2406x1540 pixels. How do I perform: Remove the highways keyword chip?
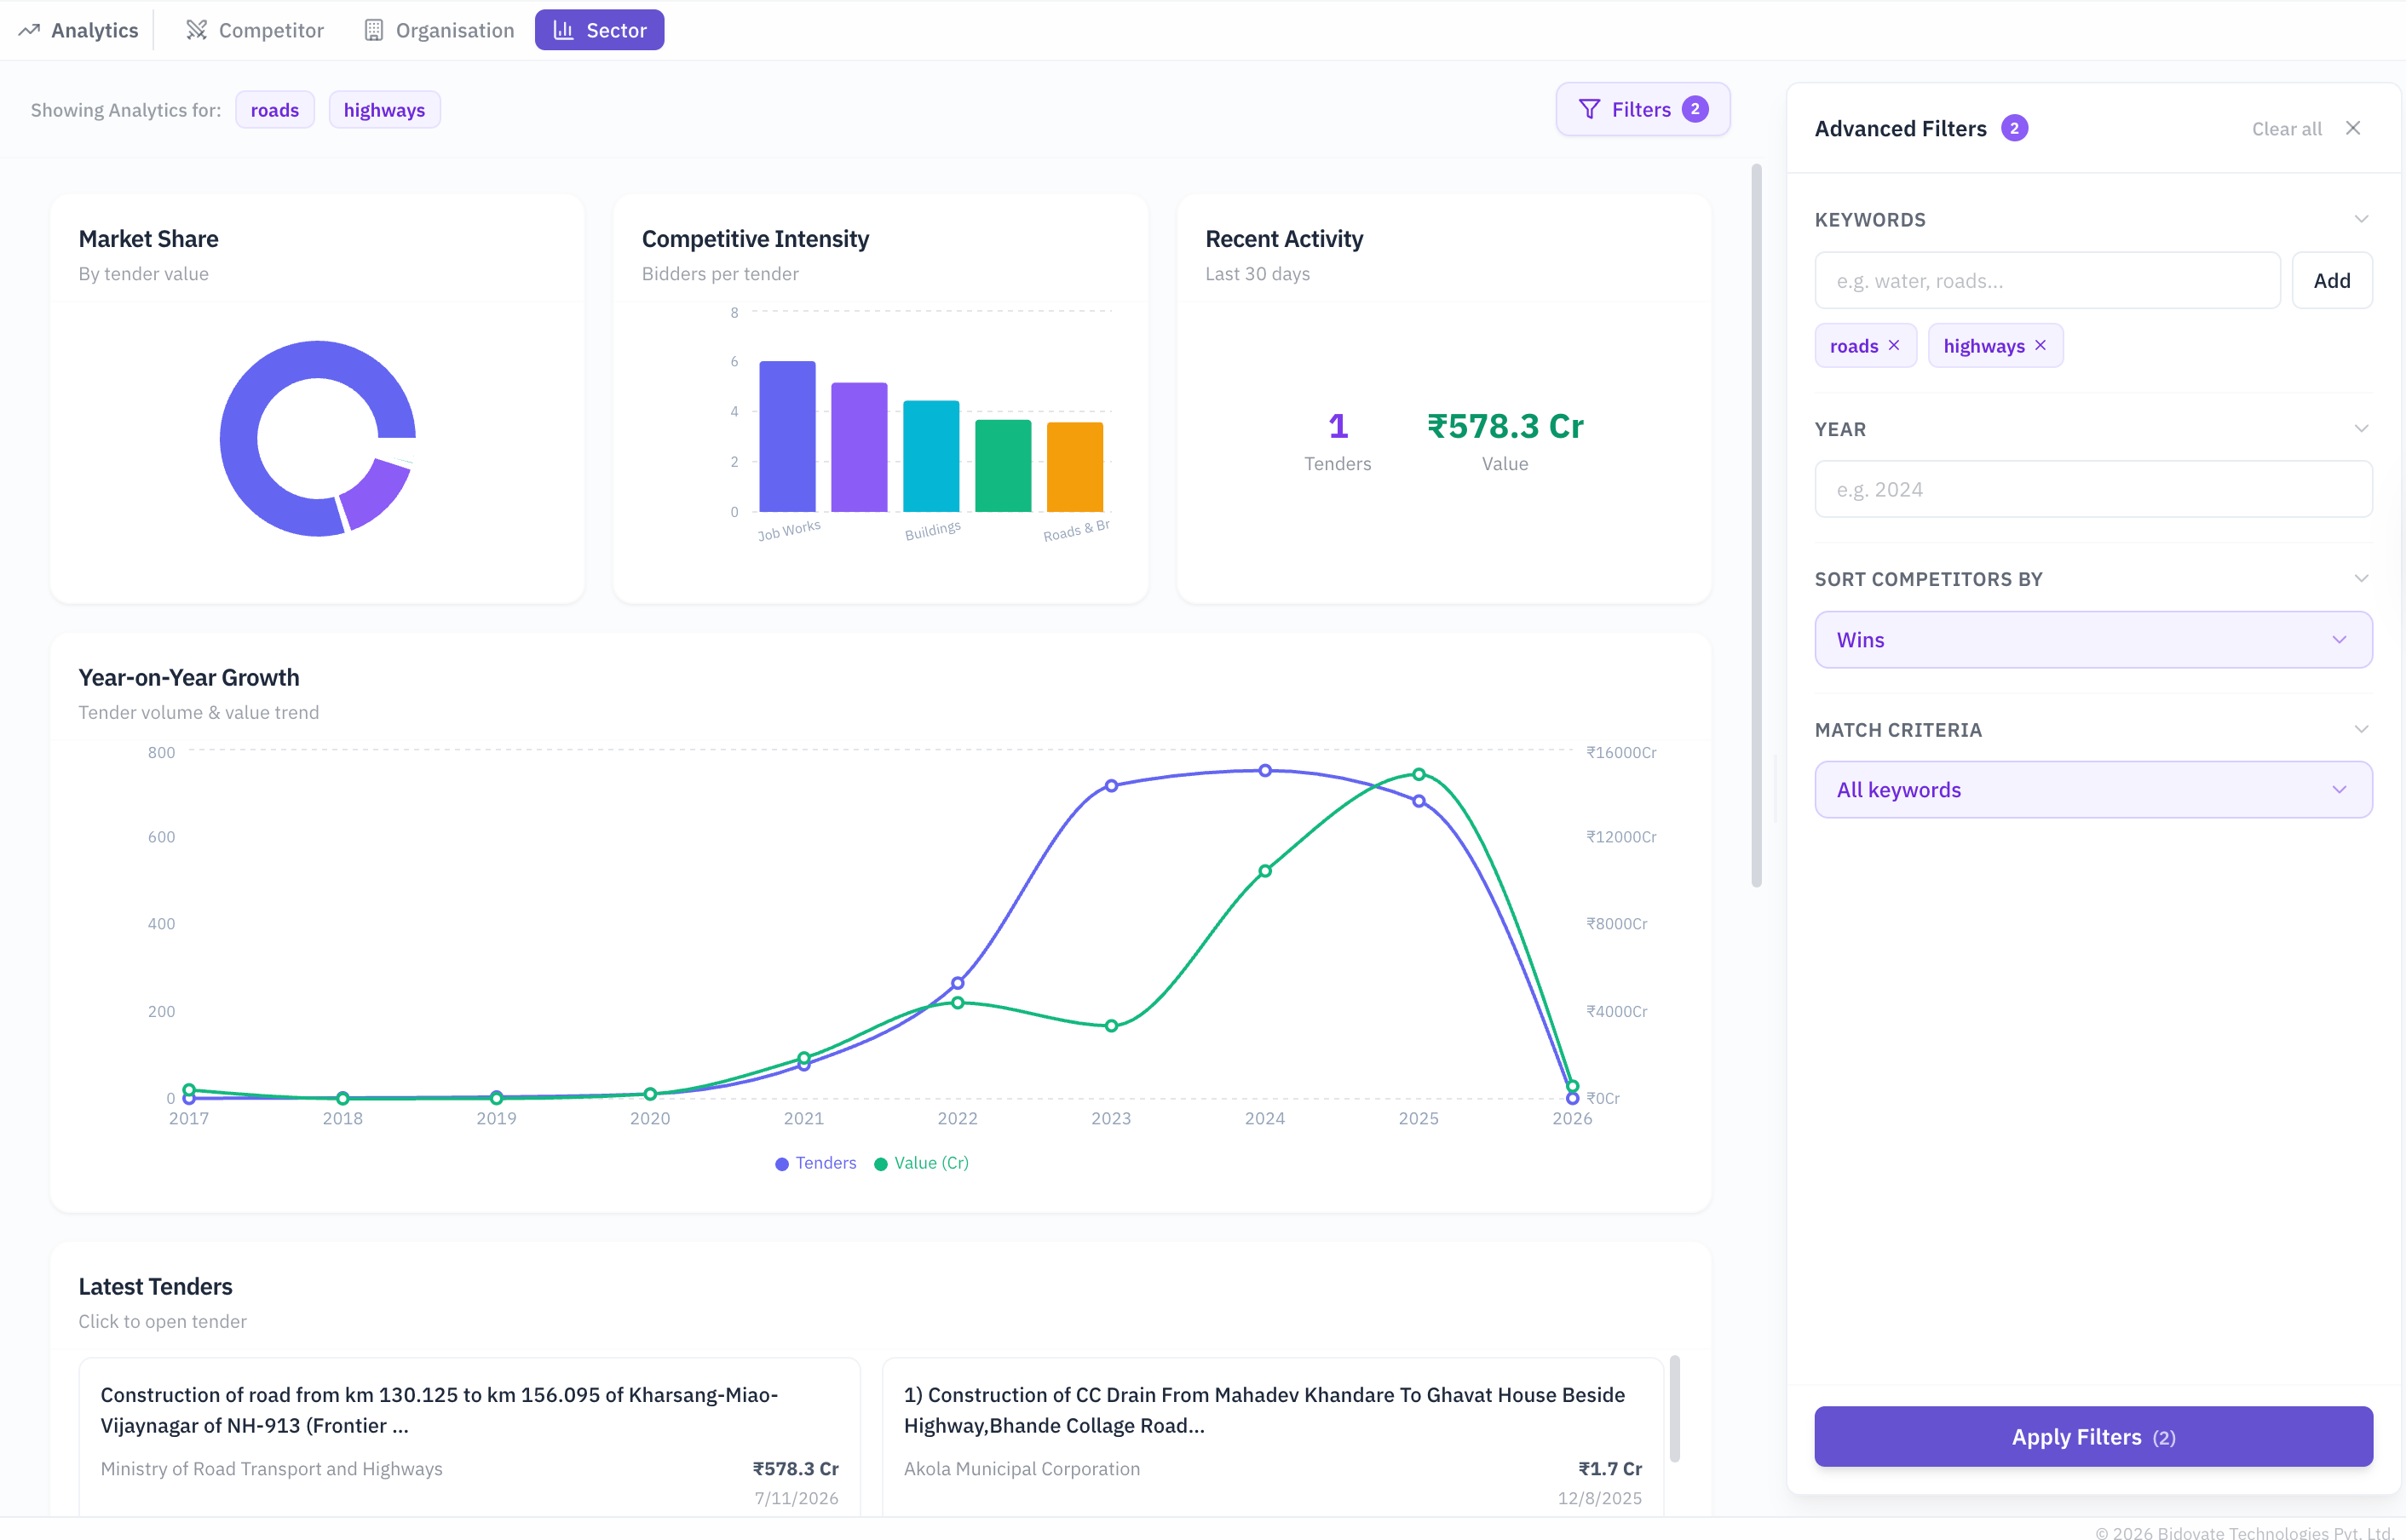2040,345
